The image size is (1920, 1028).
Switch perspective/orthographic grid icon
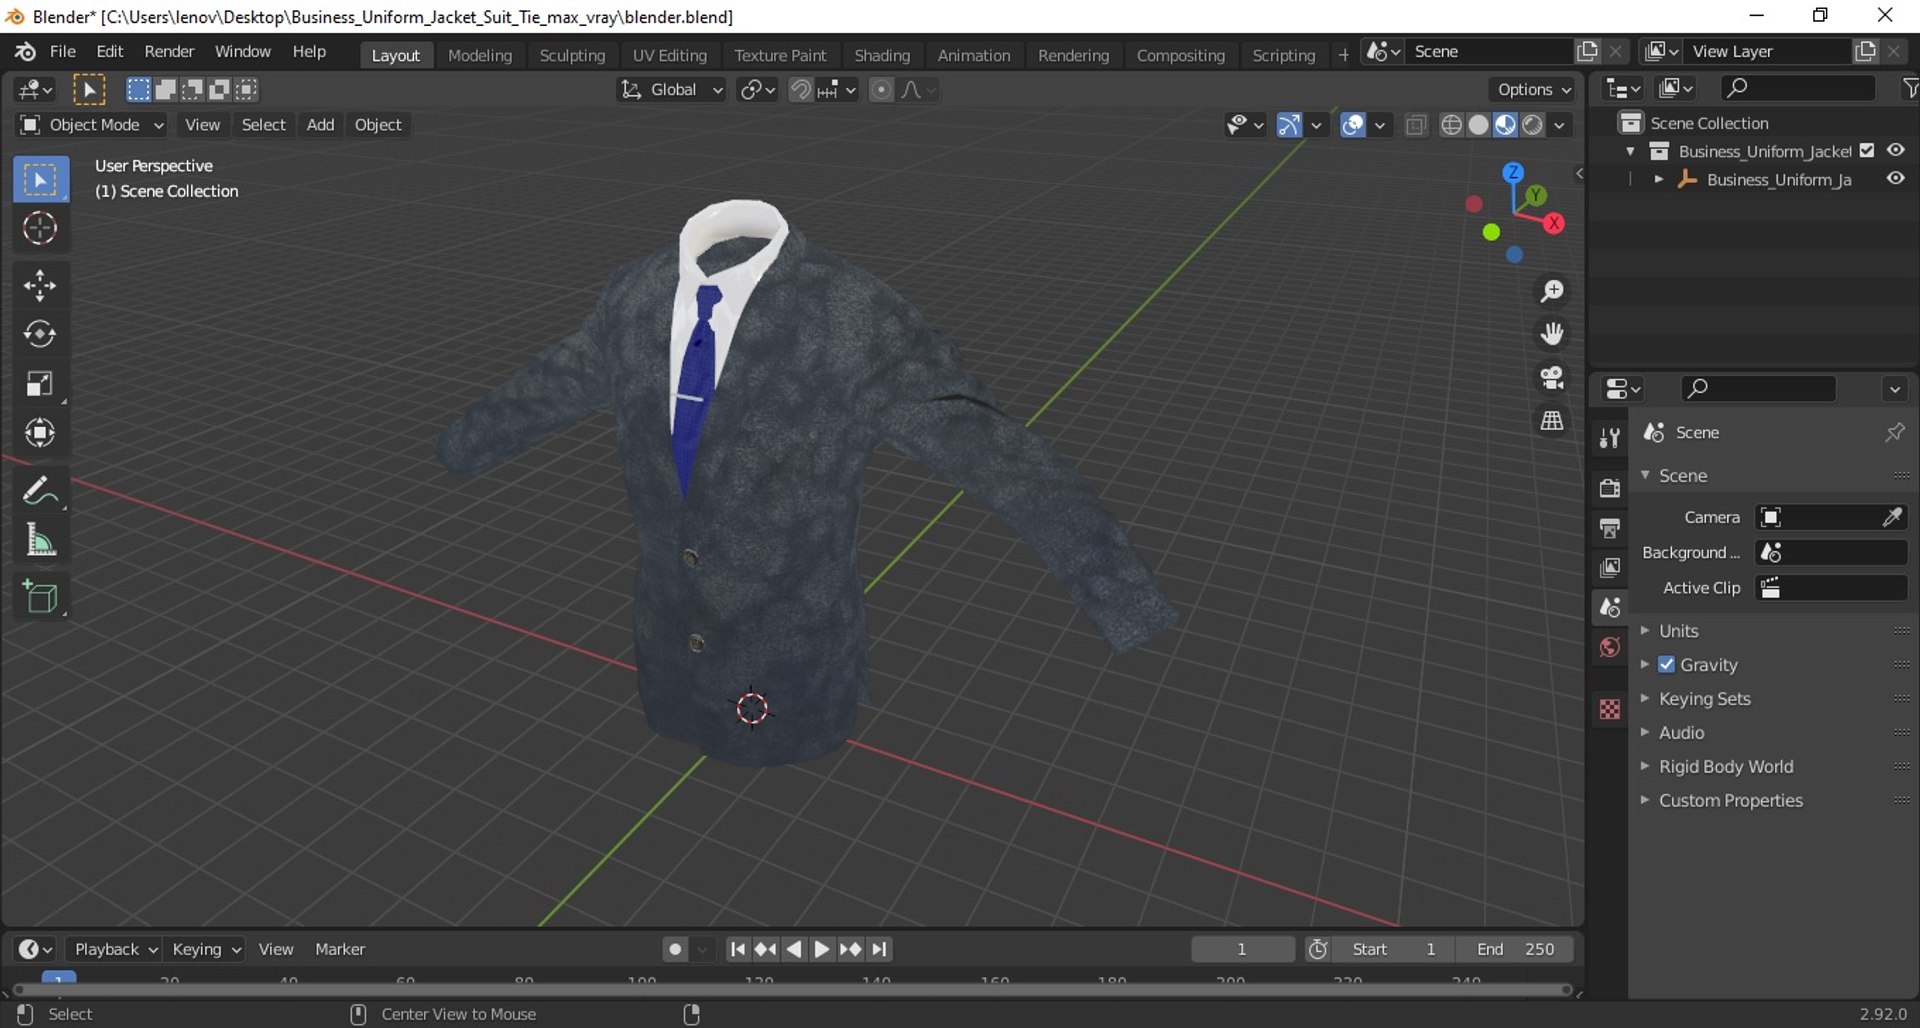point(1552,421)
